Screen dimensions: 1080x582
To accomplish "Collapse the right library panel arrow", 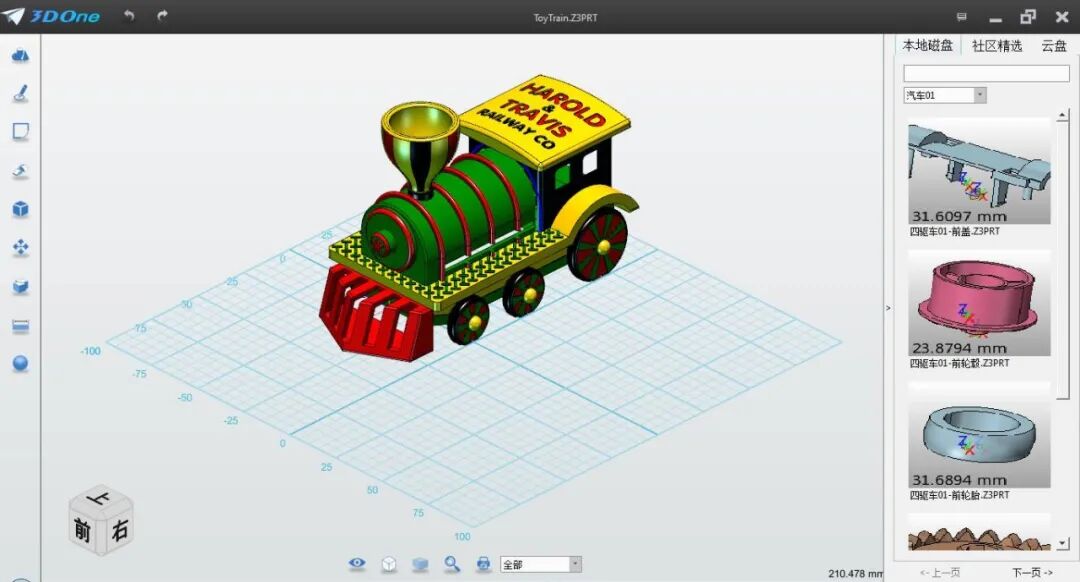I will pos(888,308).
